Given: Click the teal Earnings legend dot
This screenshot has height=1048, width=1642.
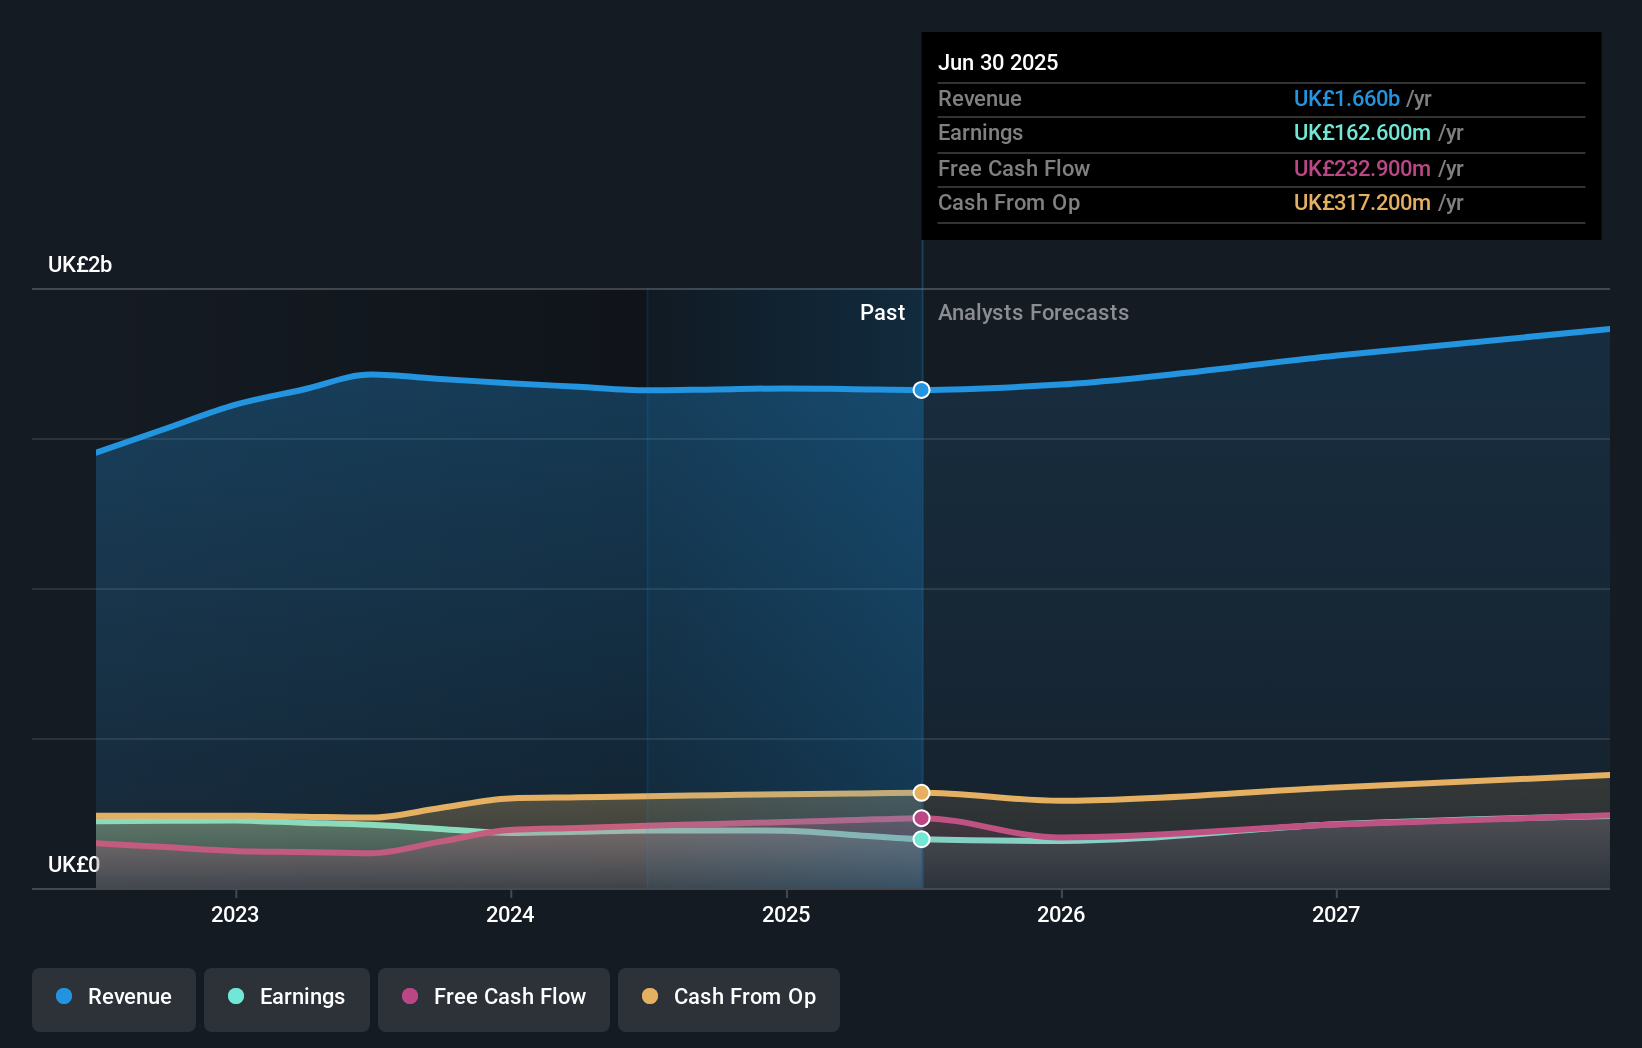Looking at the screenshot, I should click(235, 997).
